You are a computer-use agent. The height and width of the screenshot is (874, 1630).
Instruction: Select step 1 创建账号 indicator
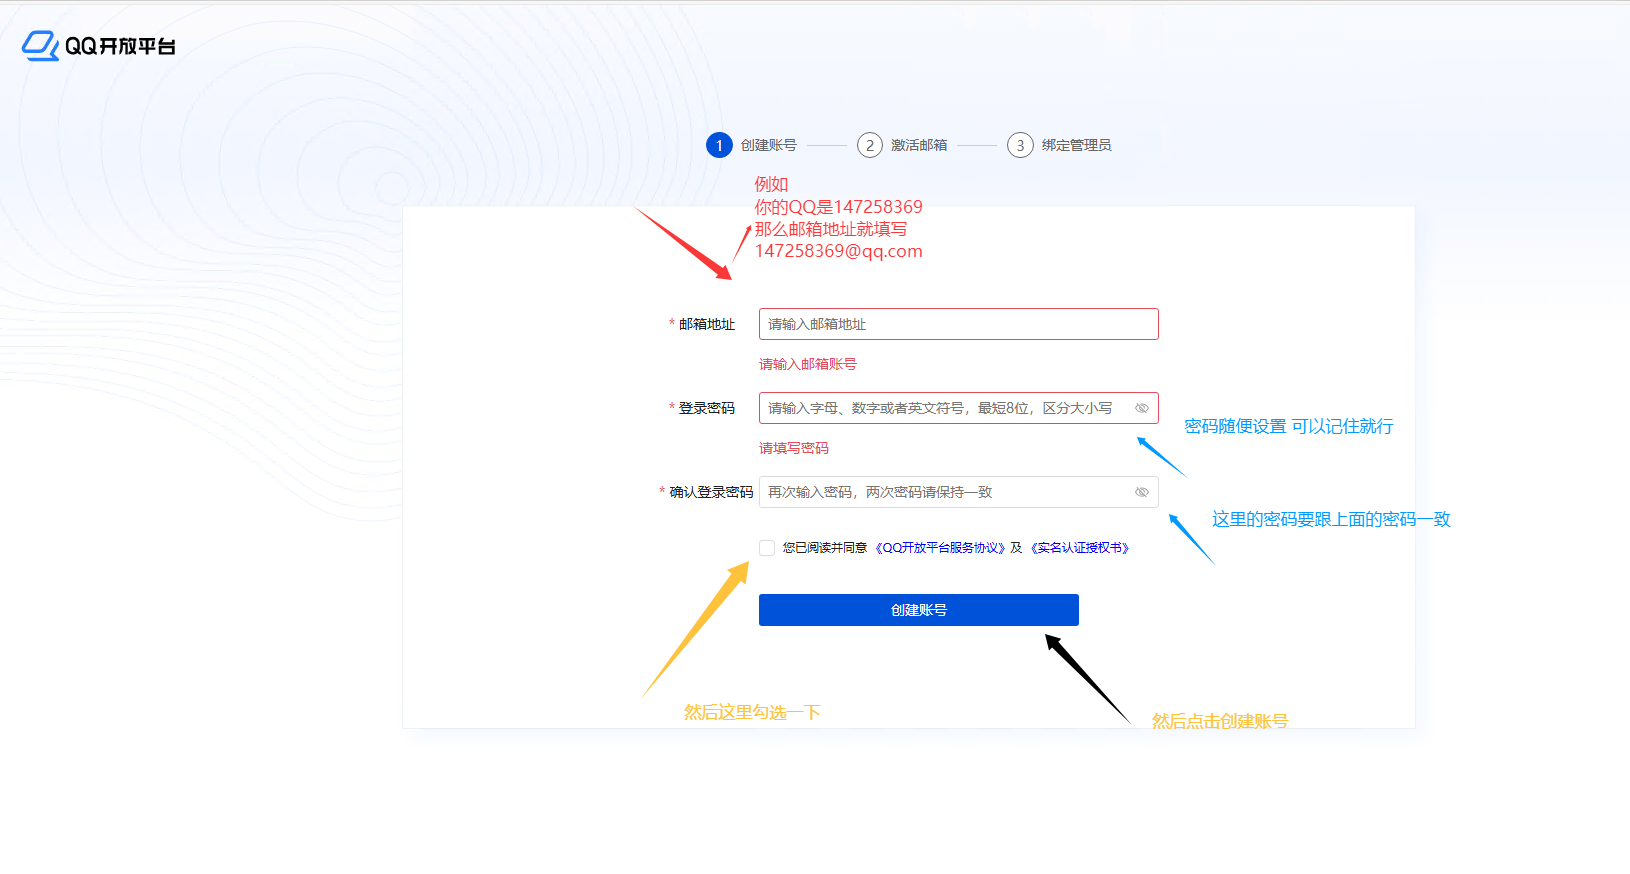tap(752, 145)
